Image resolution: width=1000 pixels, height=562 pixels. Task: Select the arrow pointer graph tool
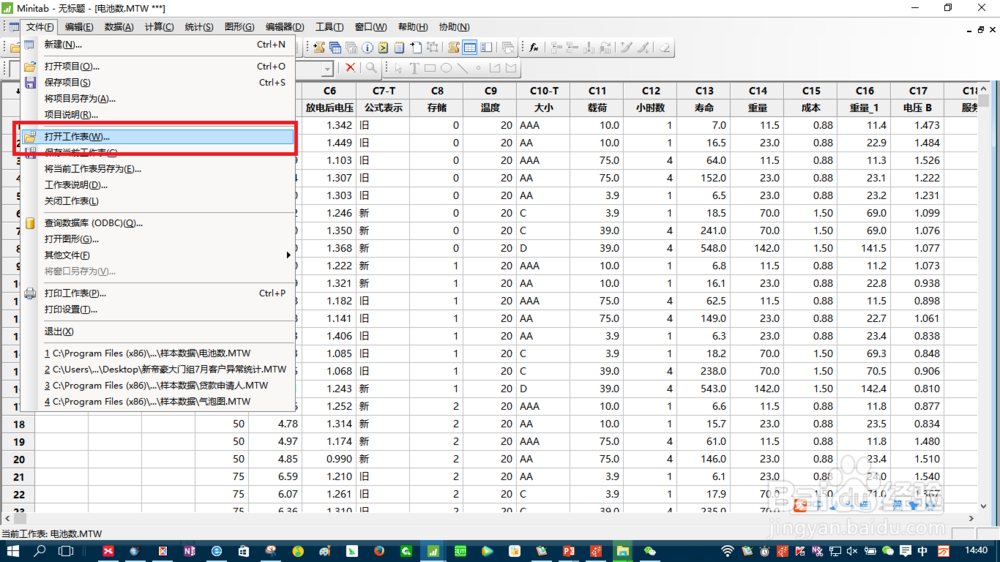point(398,68)
